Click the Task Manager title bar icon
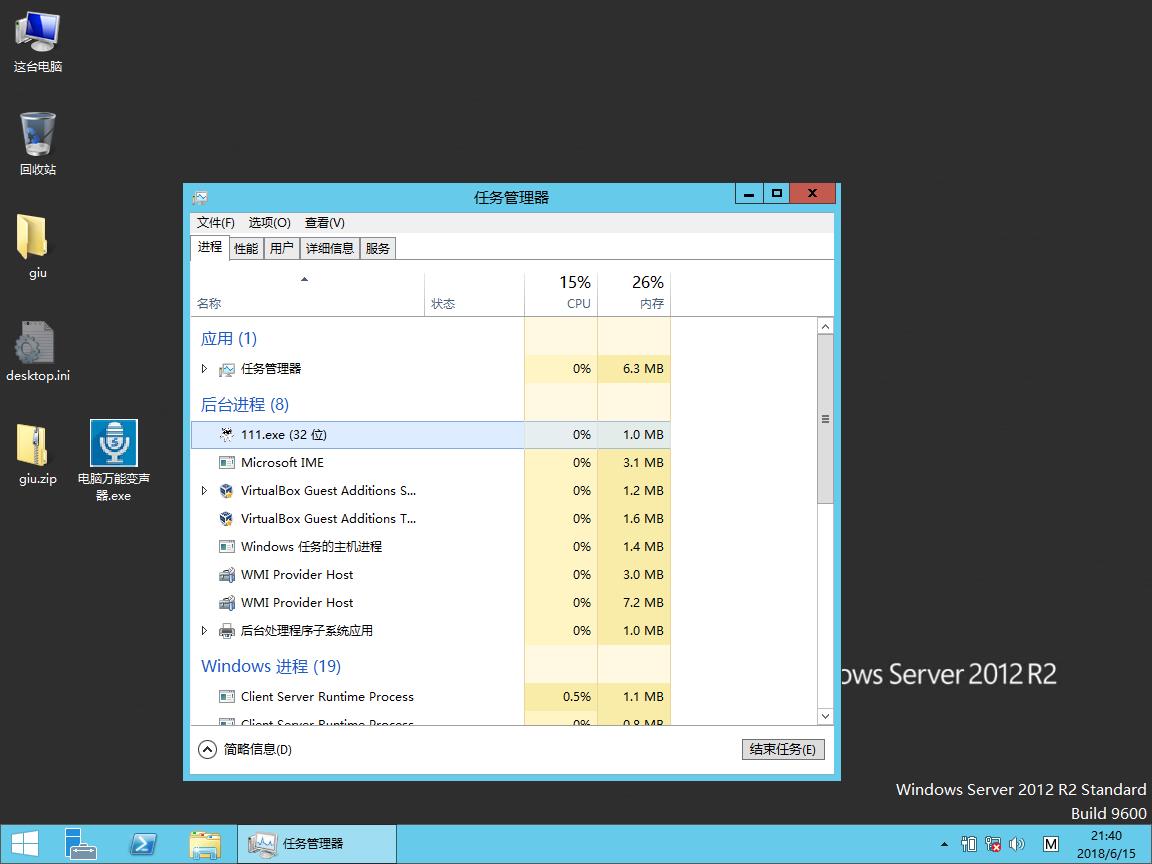The width and height of the screenshot is (1152, 864). (200, 198)
